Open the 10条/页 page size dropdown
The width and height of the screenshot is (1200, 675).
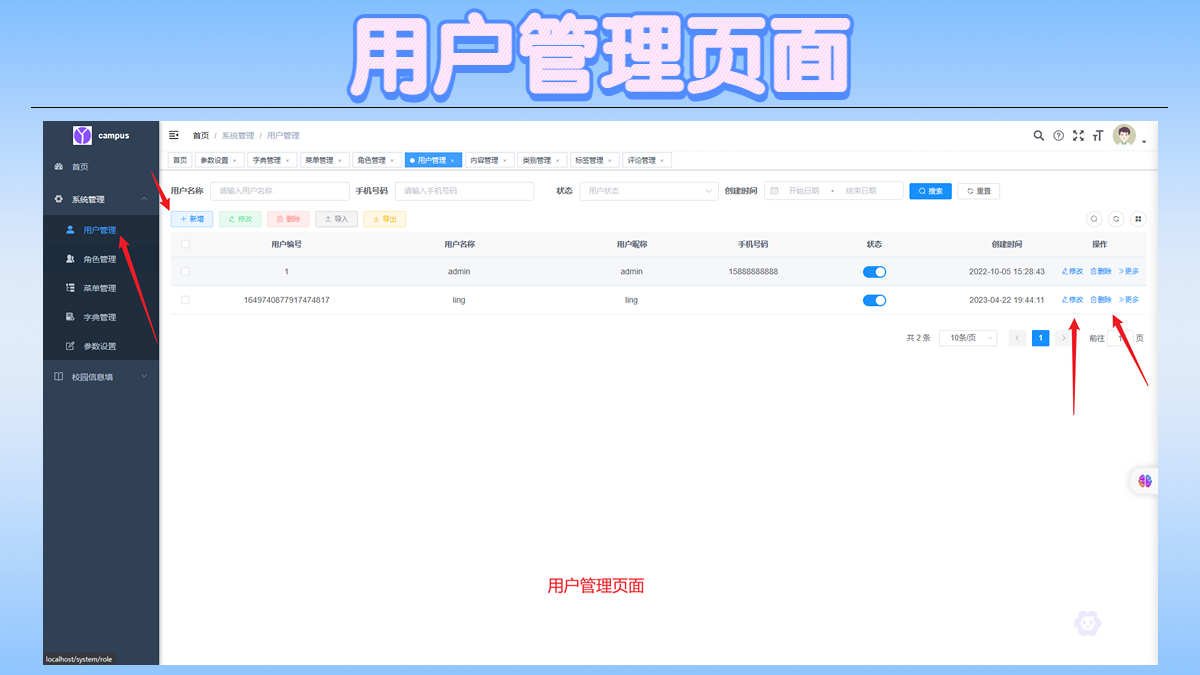(x=968, y=338)
